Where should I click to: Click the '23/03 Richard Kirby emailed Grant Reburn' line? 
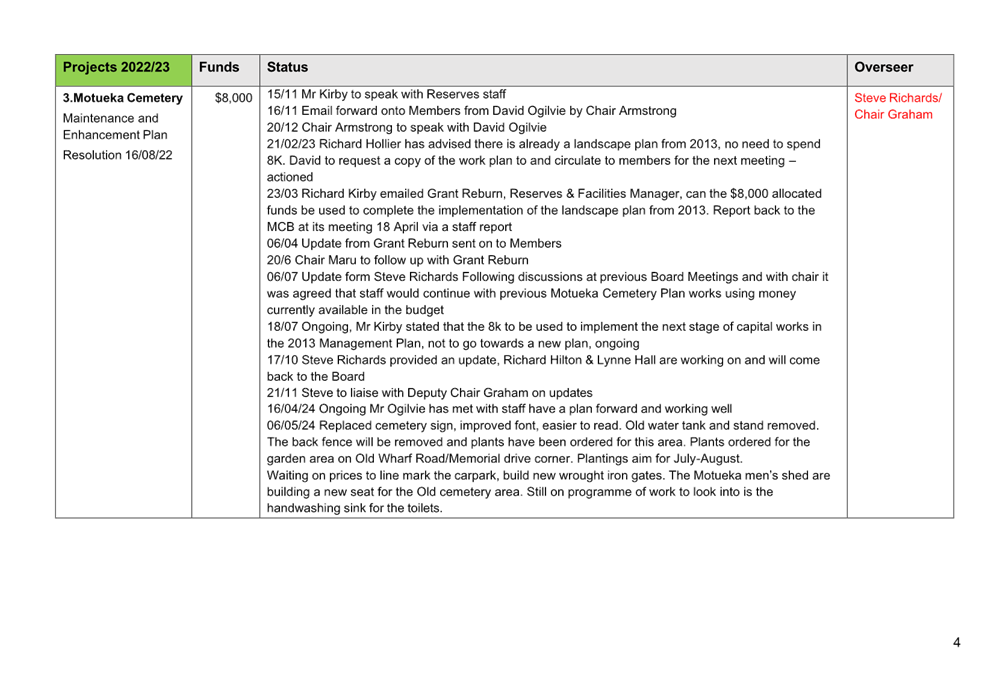pos(544,193)
